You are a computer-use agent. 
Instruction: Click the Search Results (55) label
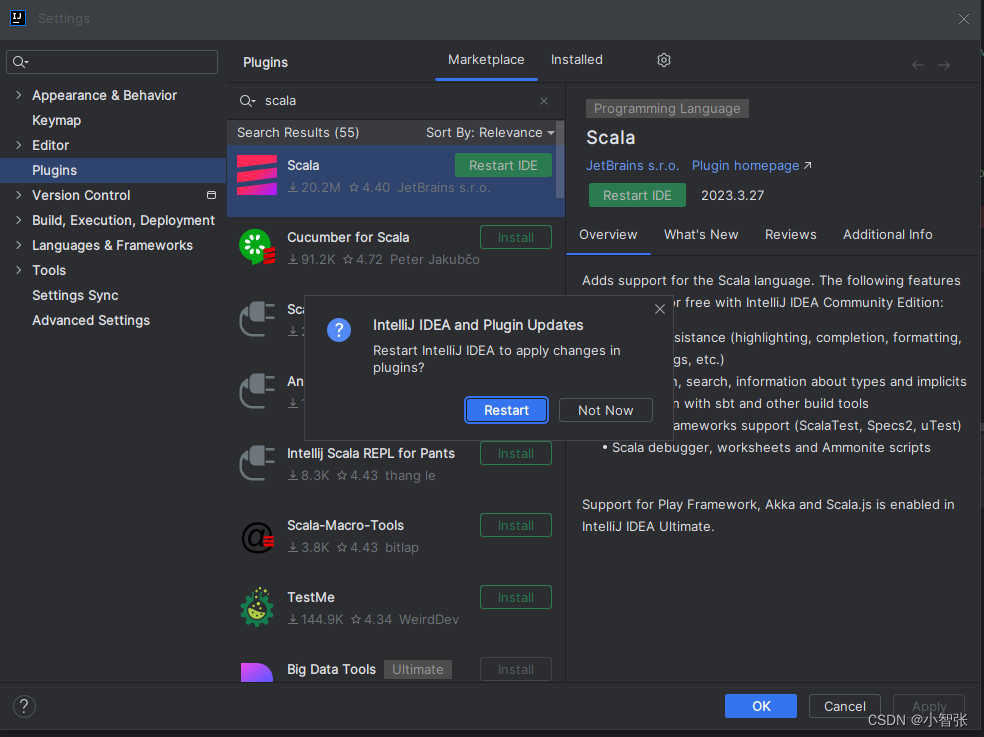(298, 132)
